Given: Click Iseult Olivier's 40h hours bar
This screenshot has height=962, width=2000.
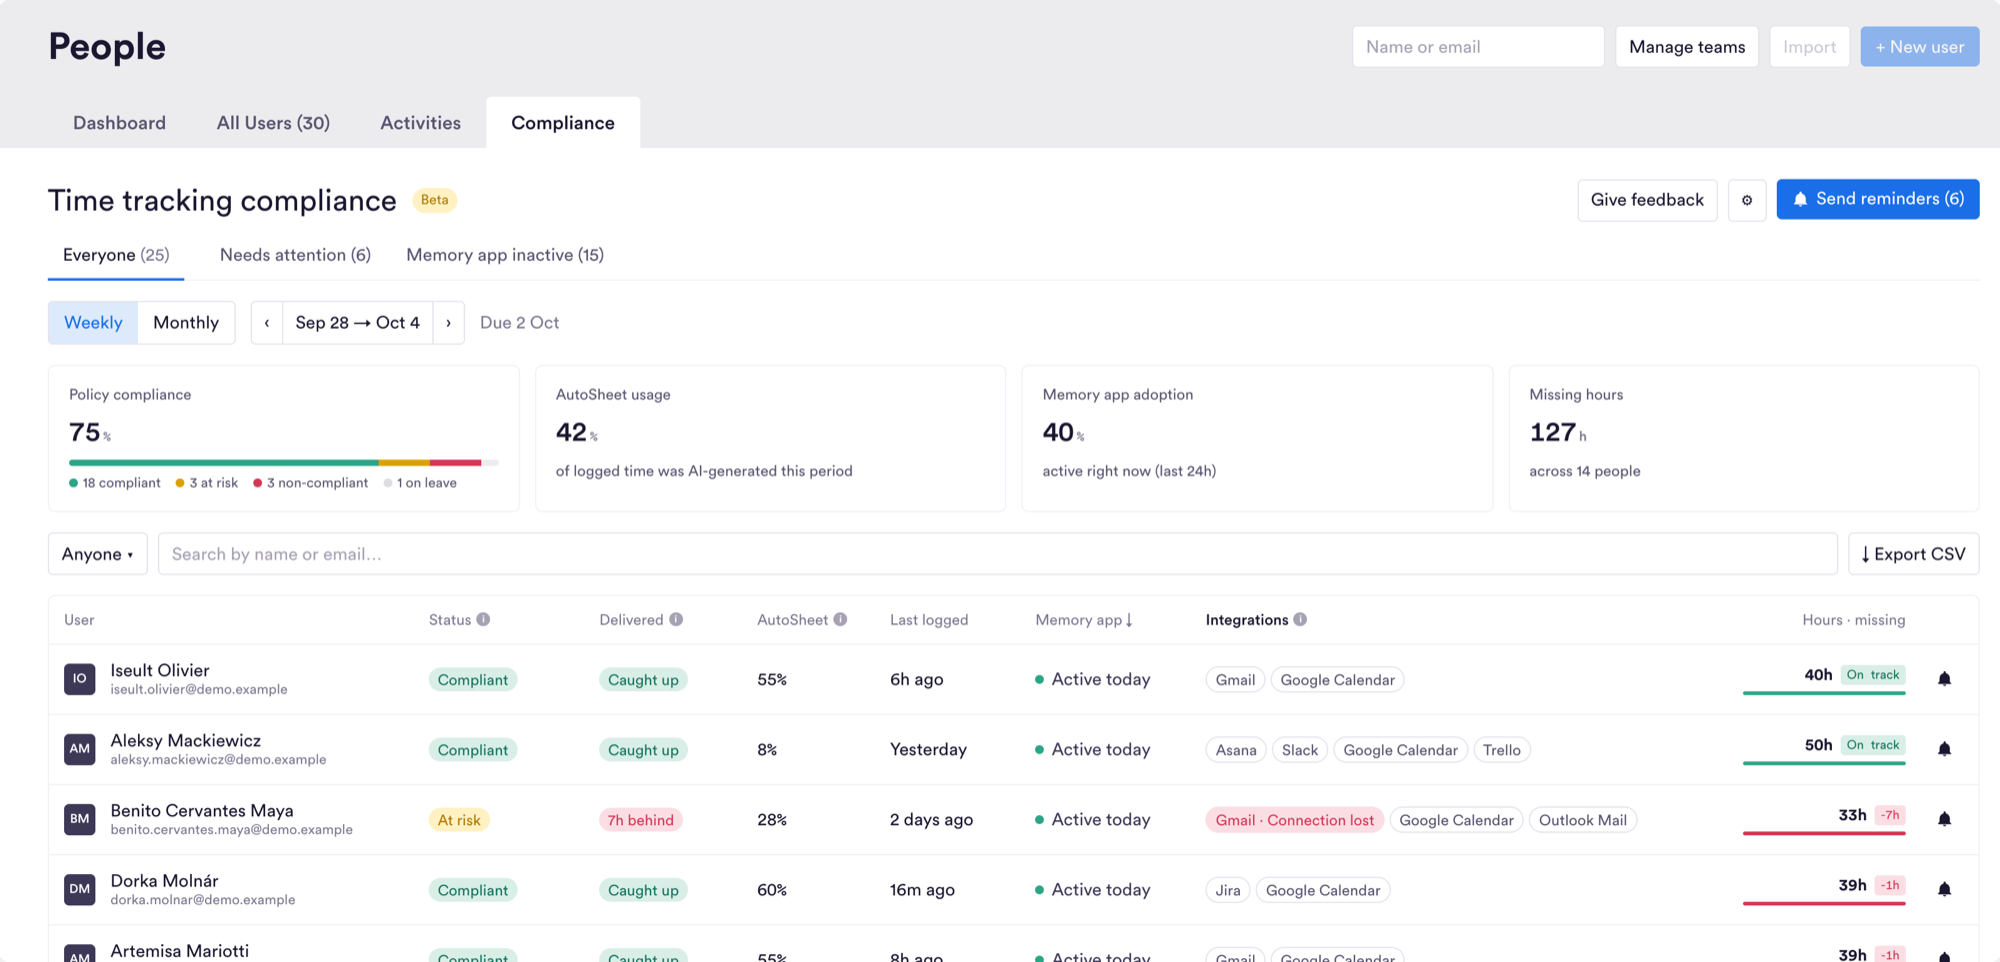Looking at the screenshot, I should 1824,692.
